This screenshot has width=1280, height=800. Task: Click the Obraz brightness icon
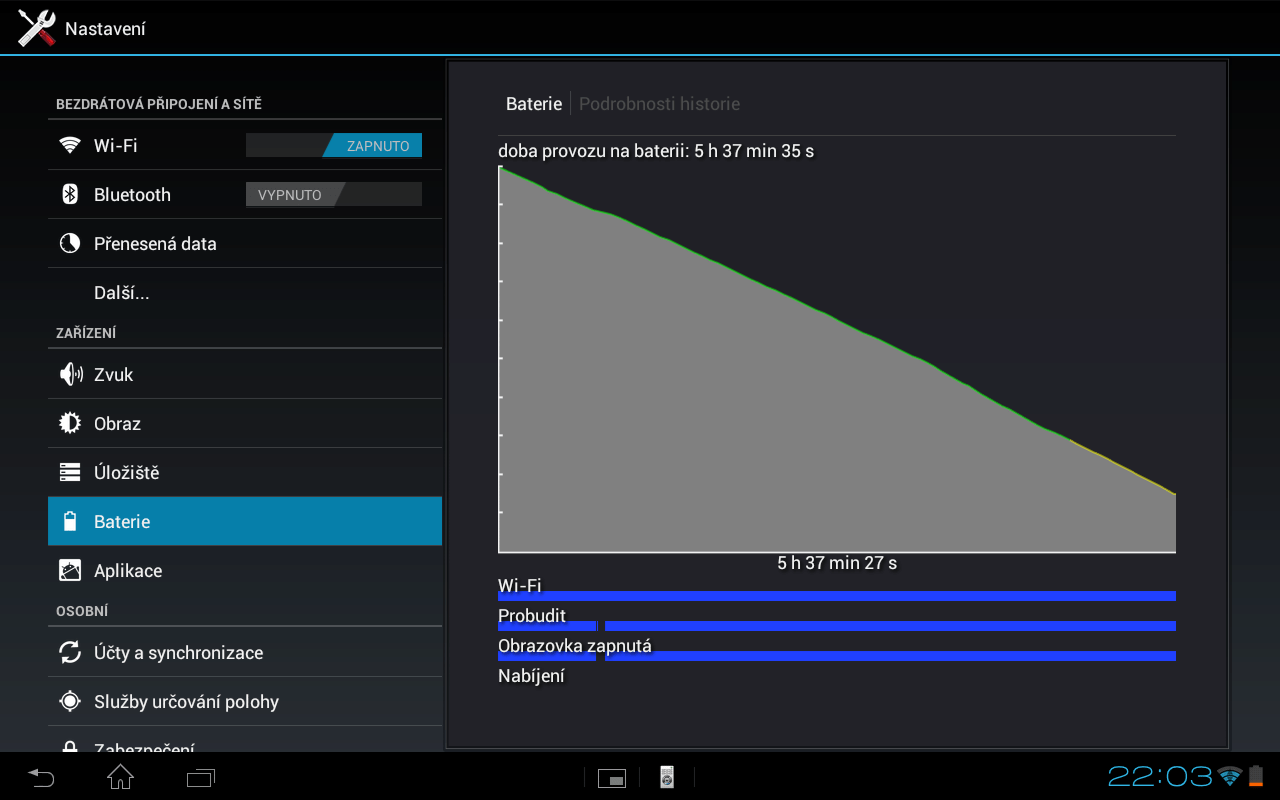point(70,424)
